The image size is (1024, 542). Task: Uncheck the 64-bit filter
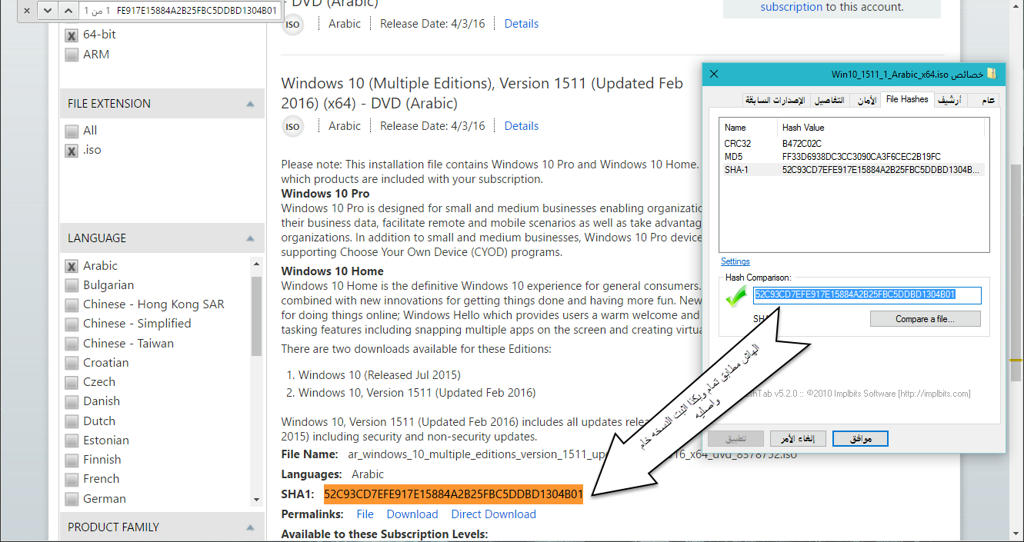[72, 35]
